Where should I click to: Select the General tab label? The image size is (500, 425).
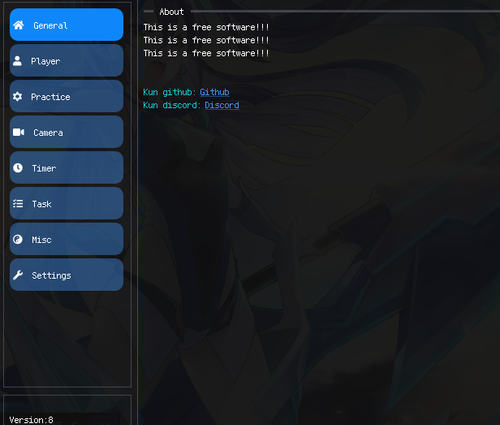[x=50, y=25]
